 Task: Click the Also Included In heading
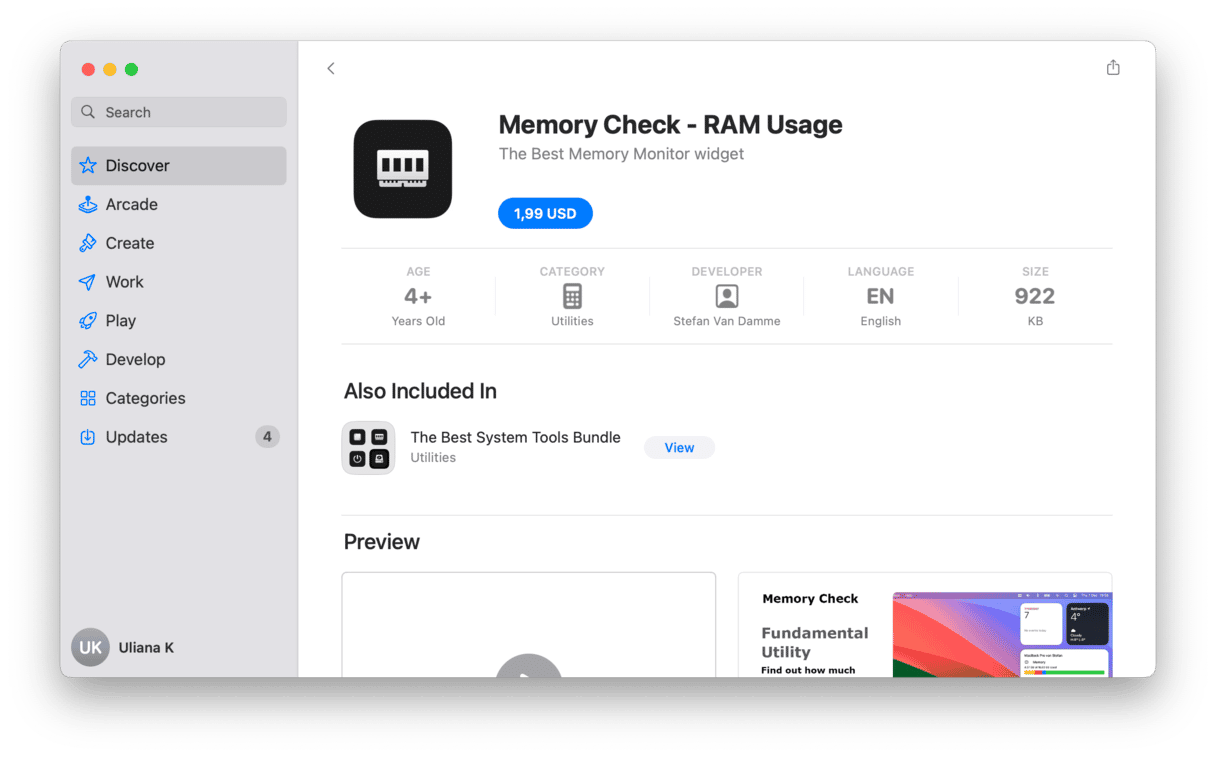pos(420,391)
